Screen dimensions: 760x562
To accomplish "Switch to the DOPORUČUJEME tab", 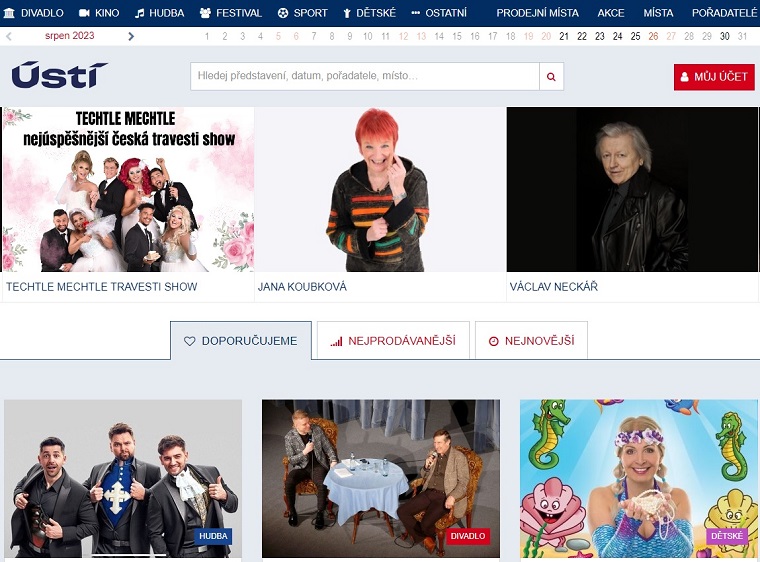I will click(241, 341).
